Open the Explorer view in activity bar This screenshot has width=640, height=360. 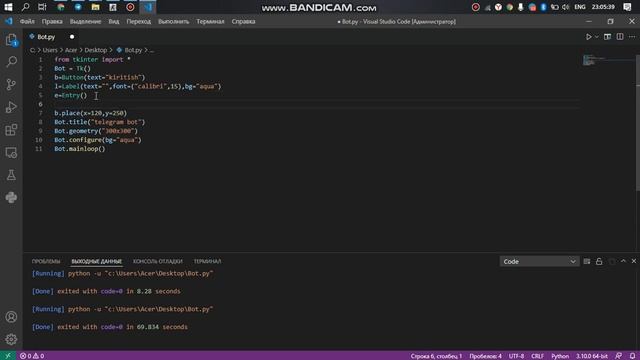point(11,40)
